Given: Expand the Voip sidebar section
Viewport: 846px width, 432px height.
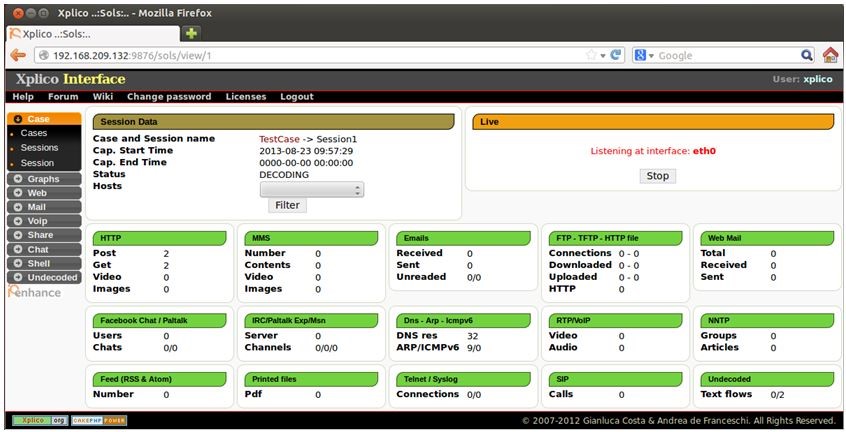Looking at the screenshot, I should pos(44,221).
